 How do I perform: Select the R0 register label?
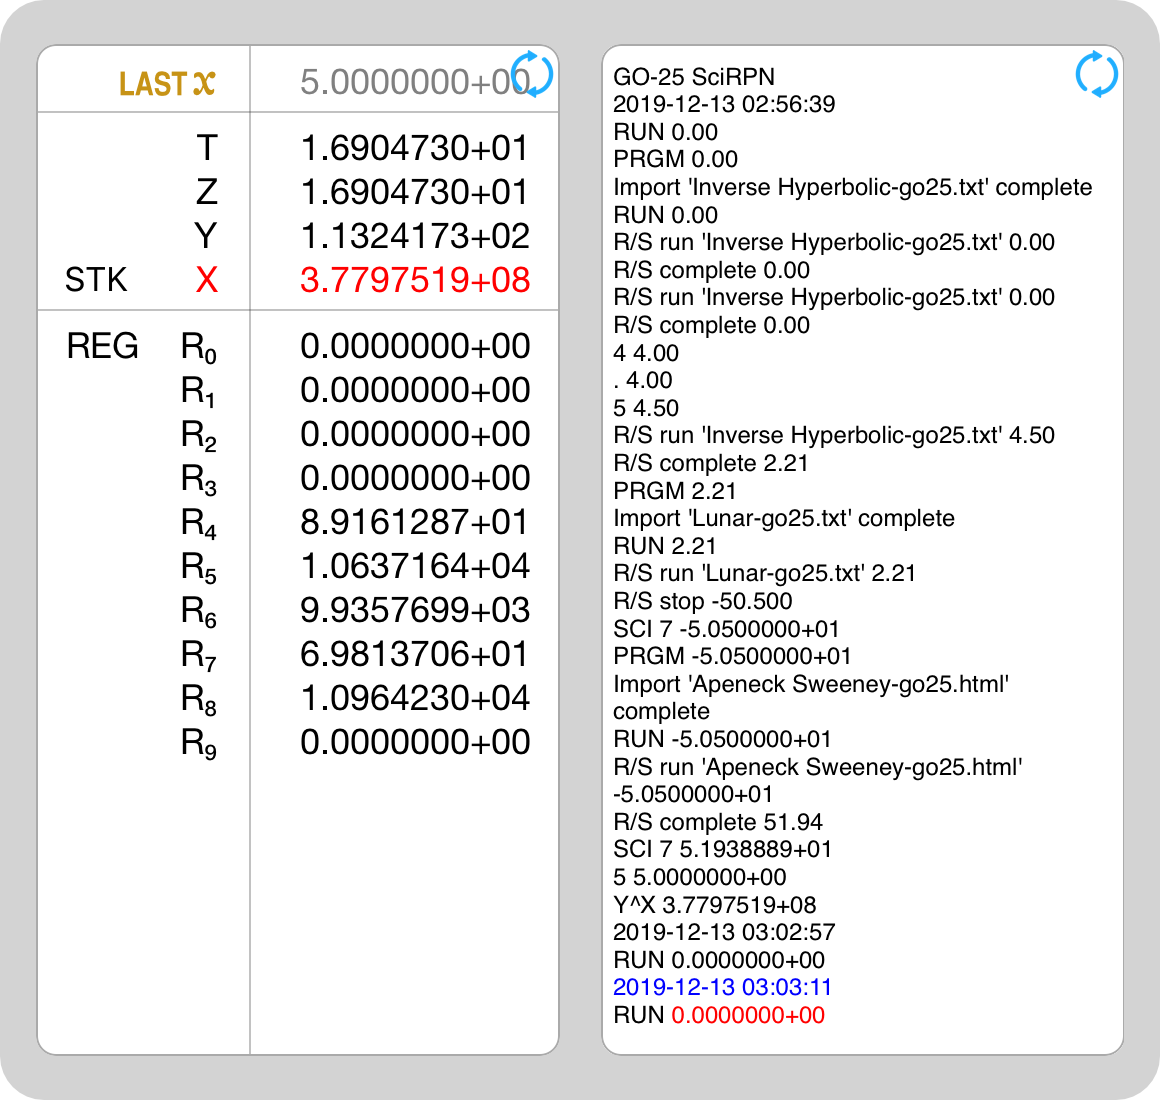point(198,348)
